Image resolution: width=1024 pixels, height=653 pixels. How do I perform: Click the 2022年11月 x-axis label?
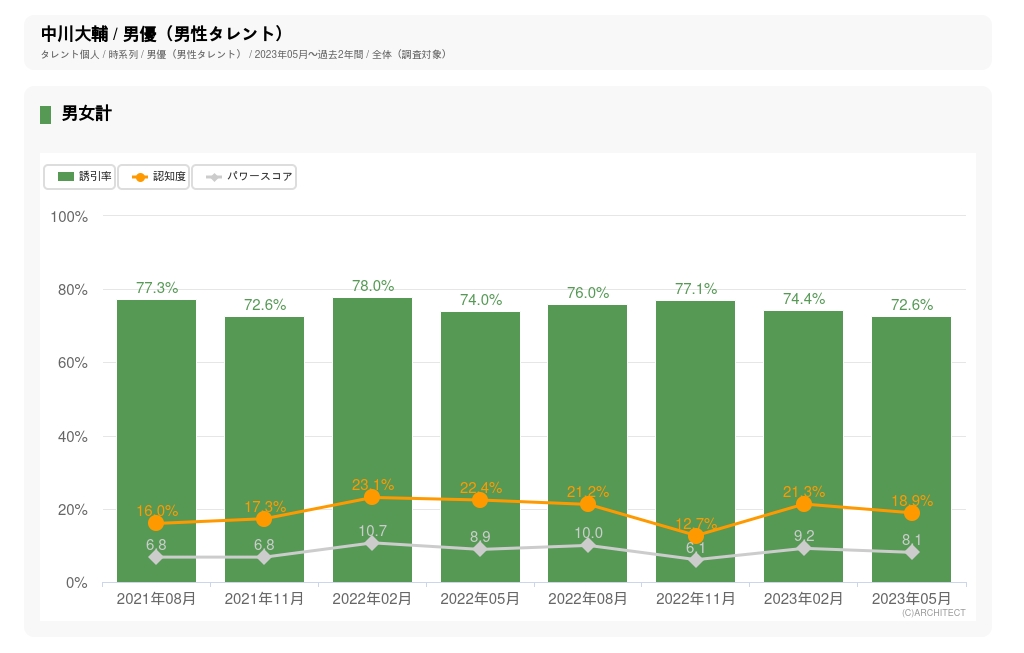(696, 598)
